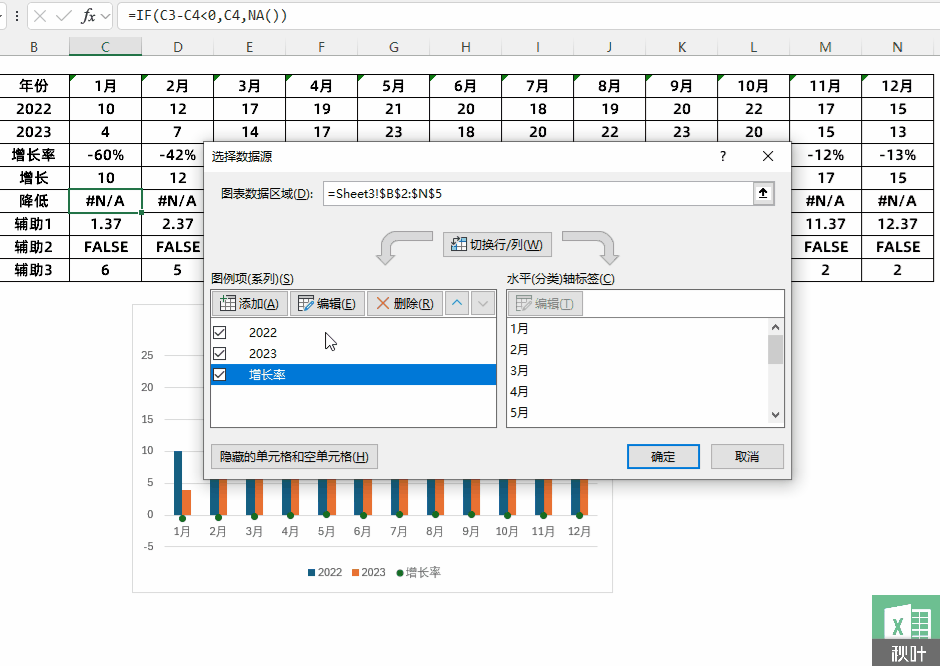Select column K header

[682, 47]
